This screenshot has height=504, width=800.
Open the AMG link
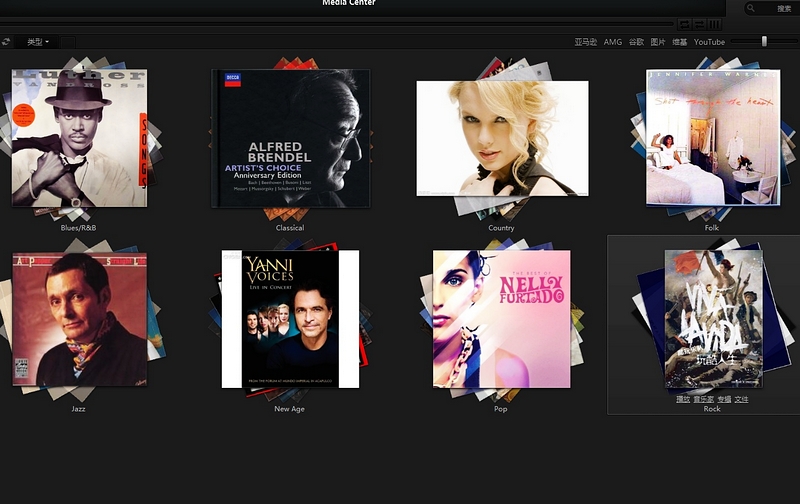point(613,42)
